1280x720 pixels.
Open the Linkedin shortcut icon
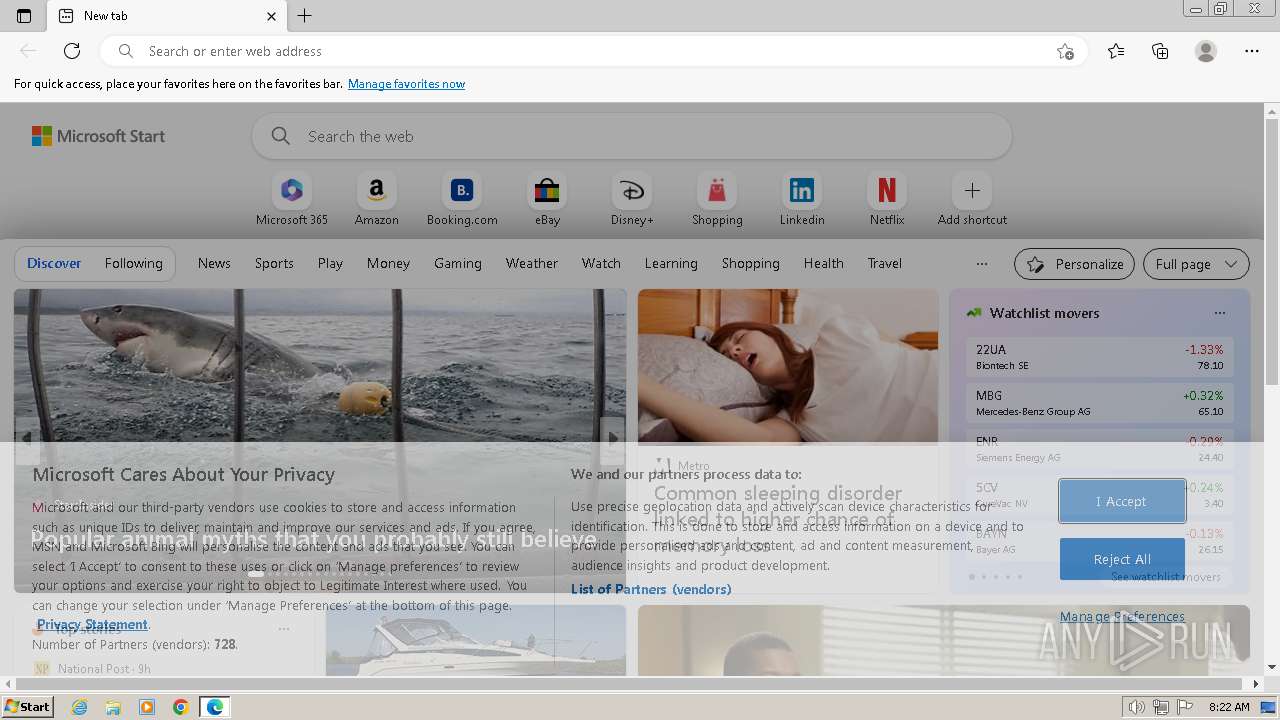coord(802,190)
